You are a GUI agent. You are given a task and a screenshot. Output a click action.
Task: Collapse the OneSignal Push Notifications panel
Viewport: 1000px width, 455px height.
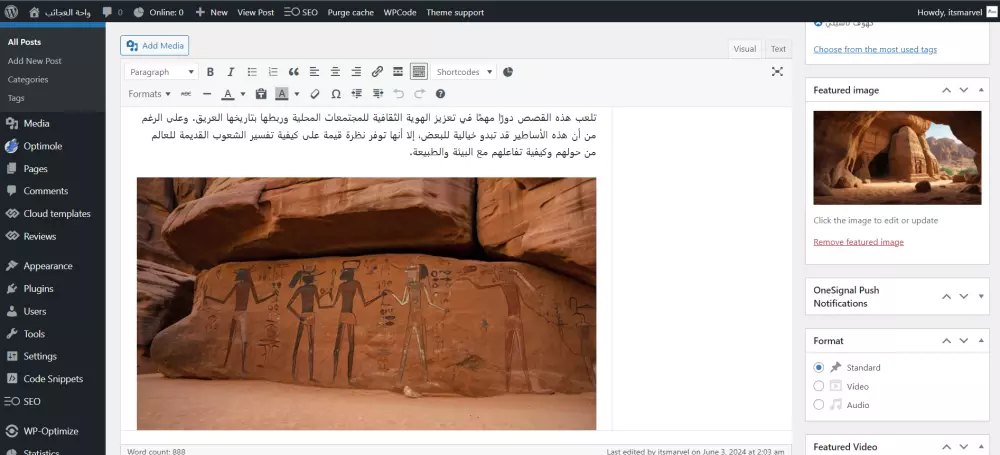[981, 296]
